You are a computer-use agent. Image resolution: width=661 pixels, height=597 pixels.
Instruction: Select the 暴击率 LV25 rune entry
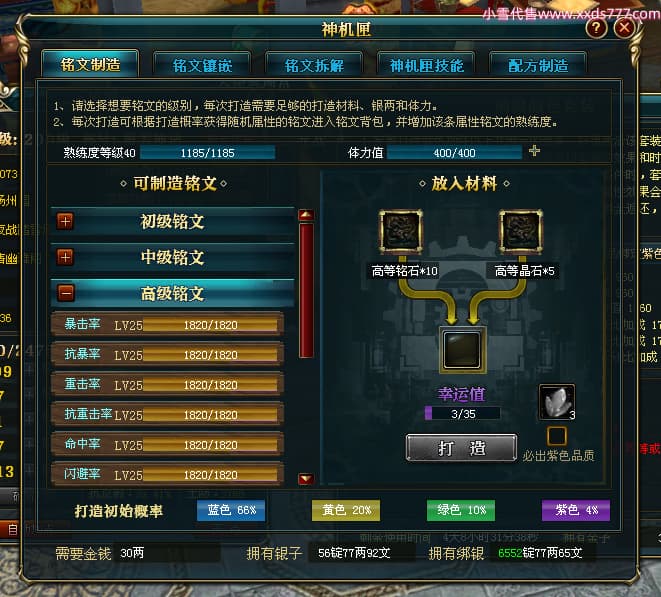(167, 324)
